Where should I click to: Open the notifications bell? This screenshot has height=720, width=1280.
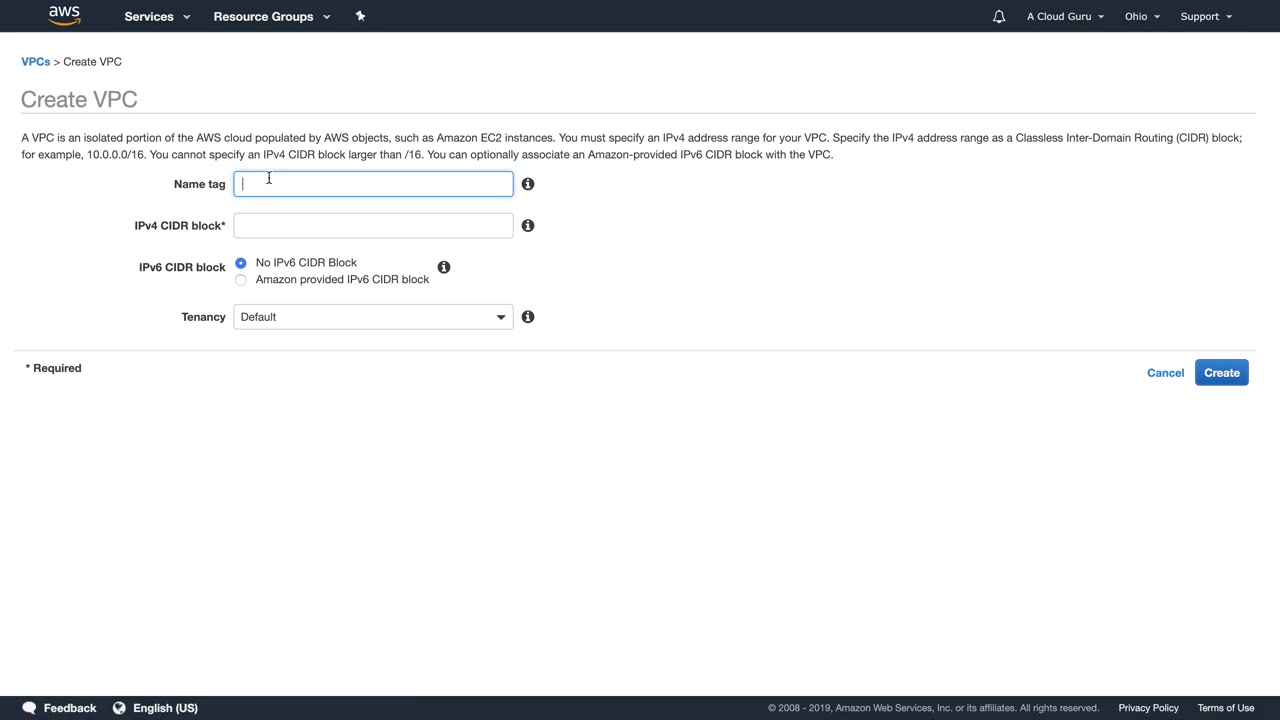click(998, 17)
